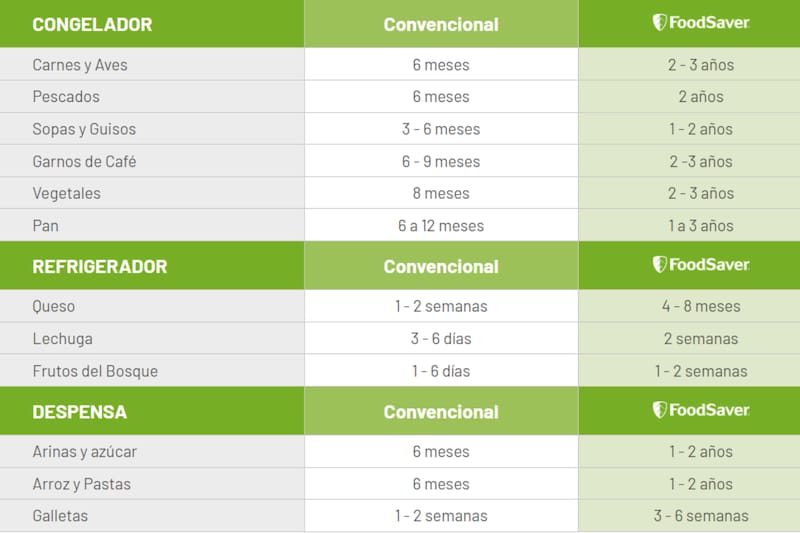Click the Convencional header in the Despensa section
Image resolution: width=800 pixels, height=533 pixels.
(441, 412)
